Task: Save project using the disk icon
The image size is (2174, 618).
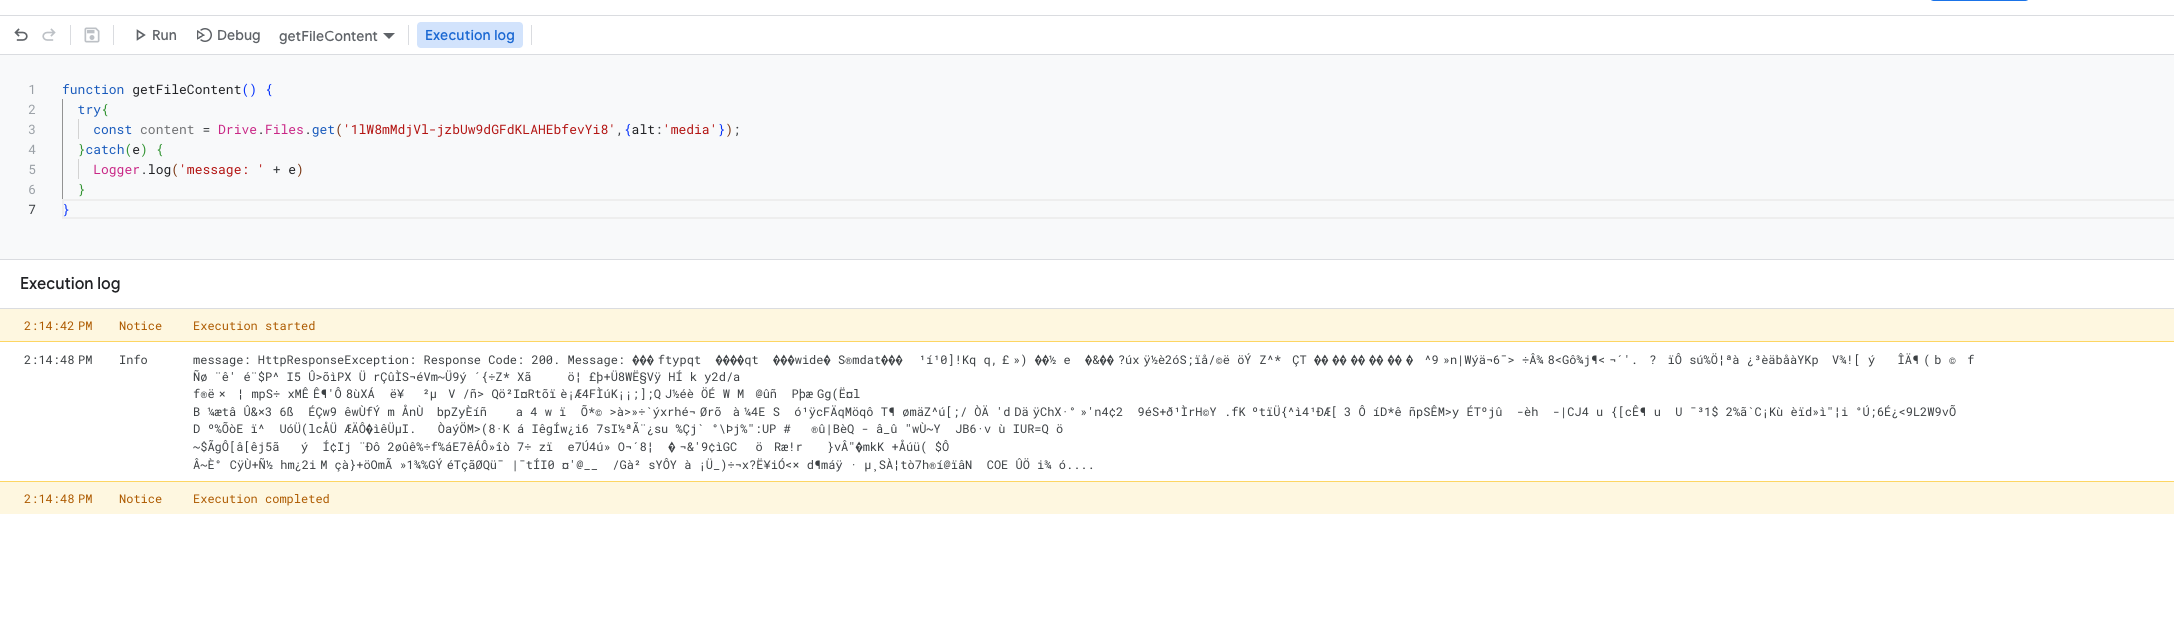Action: point(92,35)
